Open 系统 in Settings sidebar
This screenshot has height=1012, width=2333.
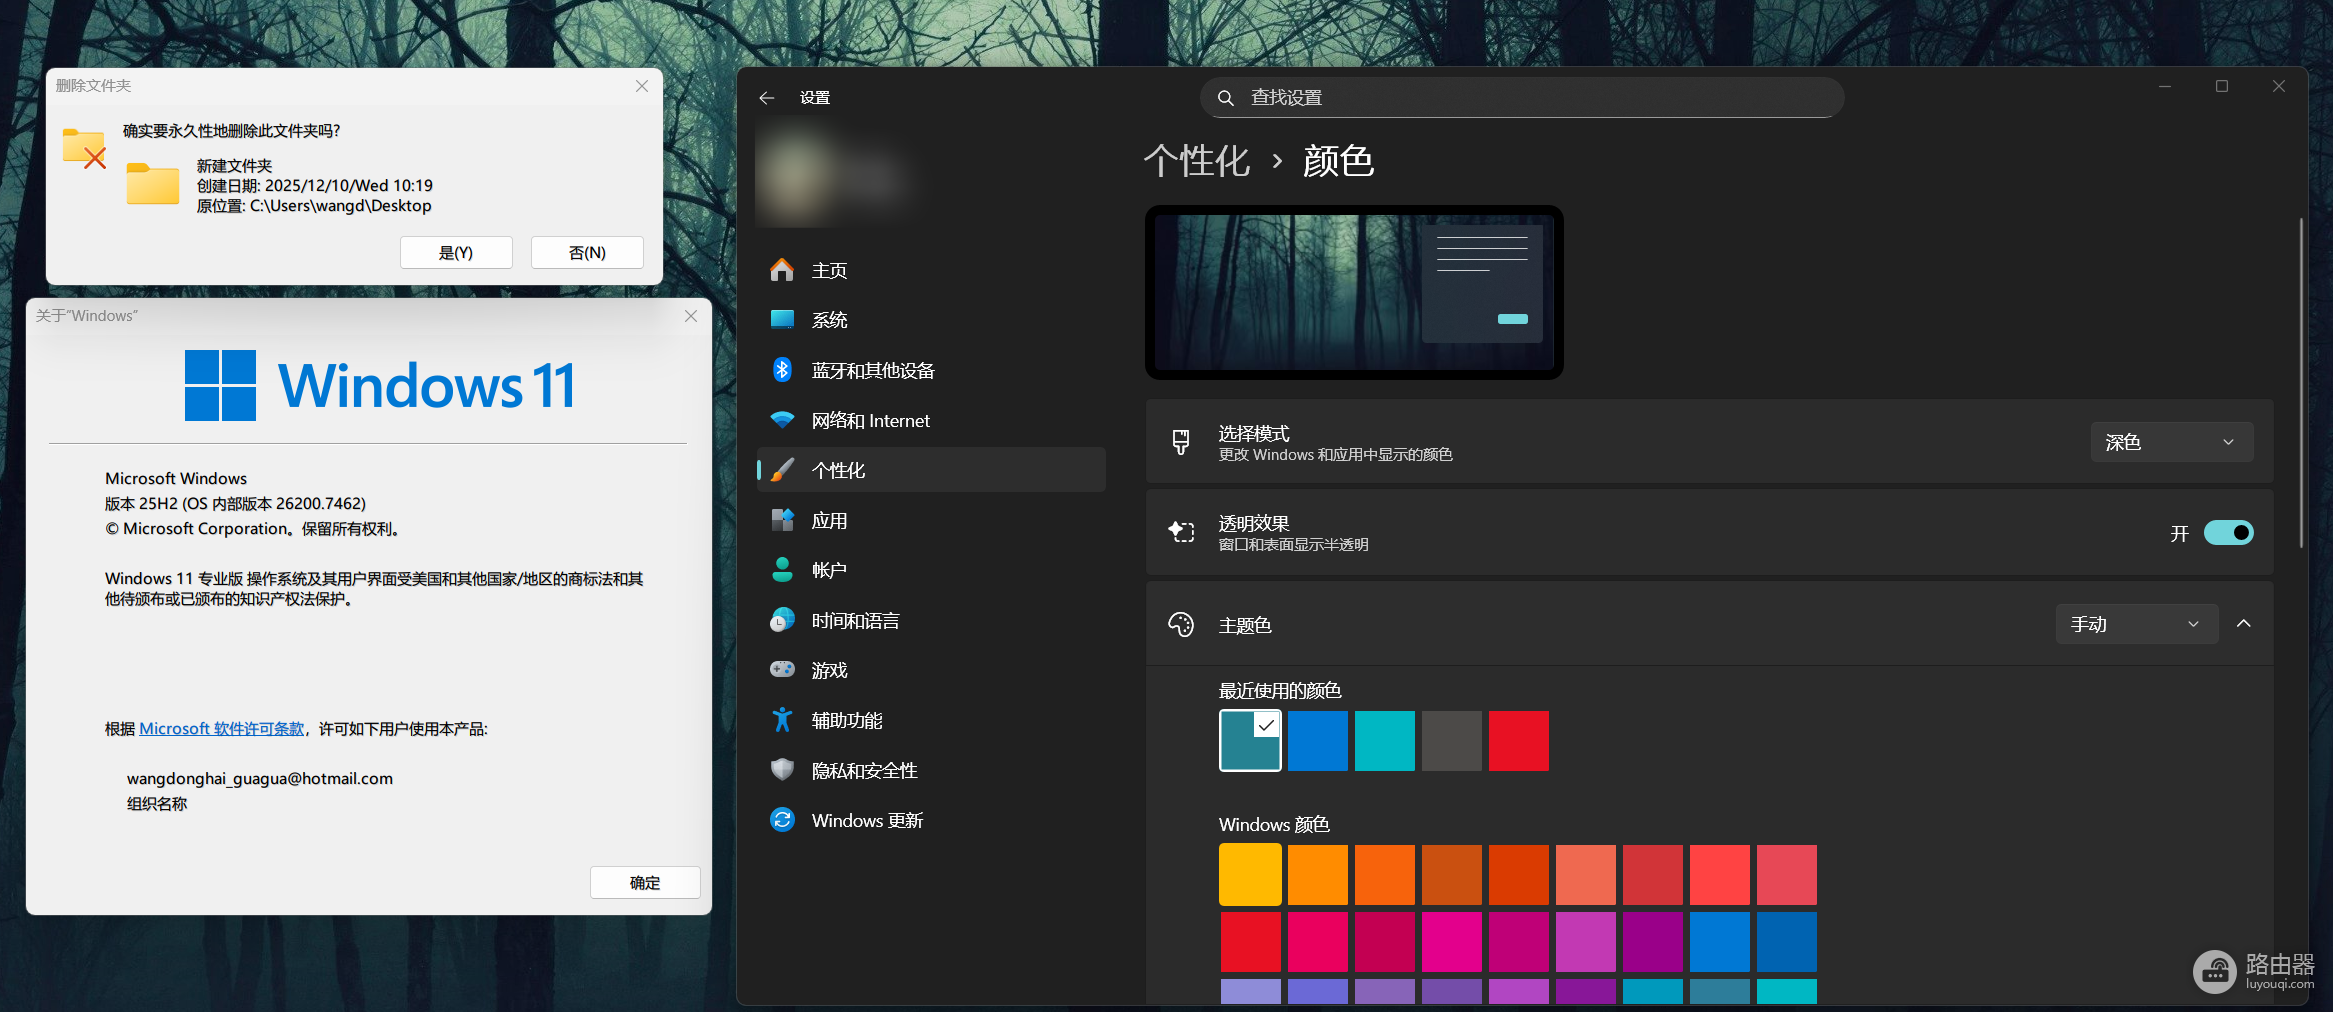pos(931,320)
